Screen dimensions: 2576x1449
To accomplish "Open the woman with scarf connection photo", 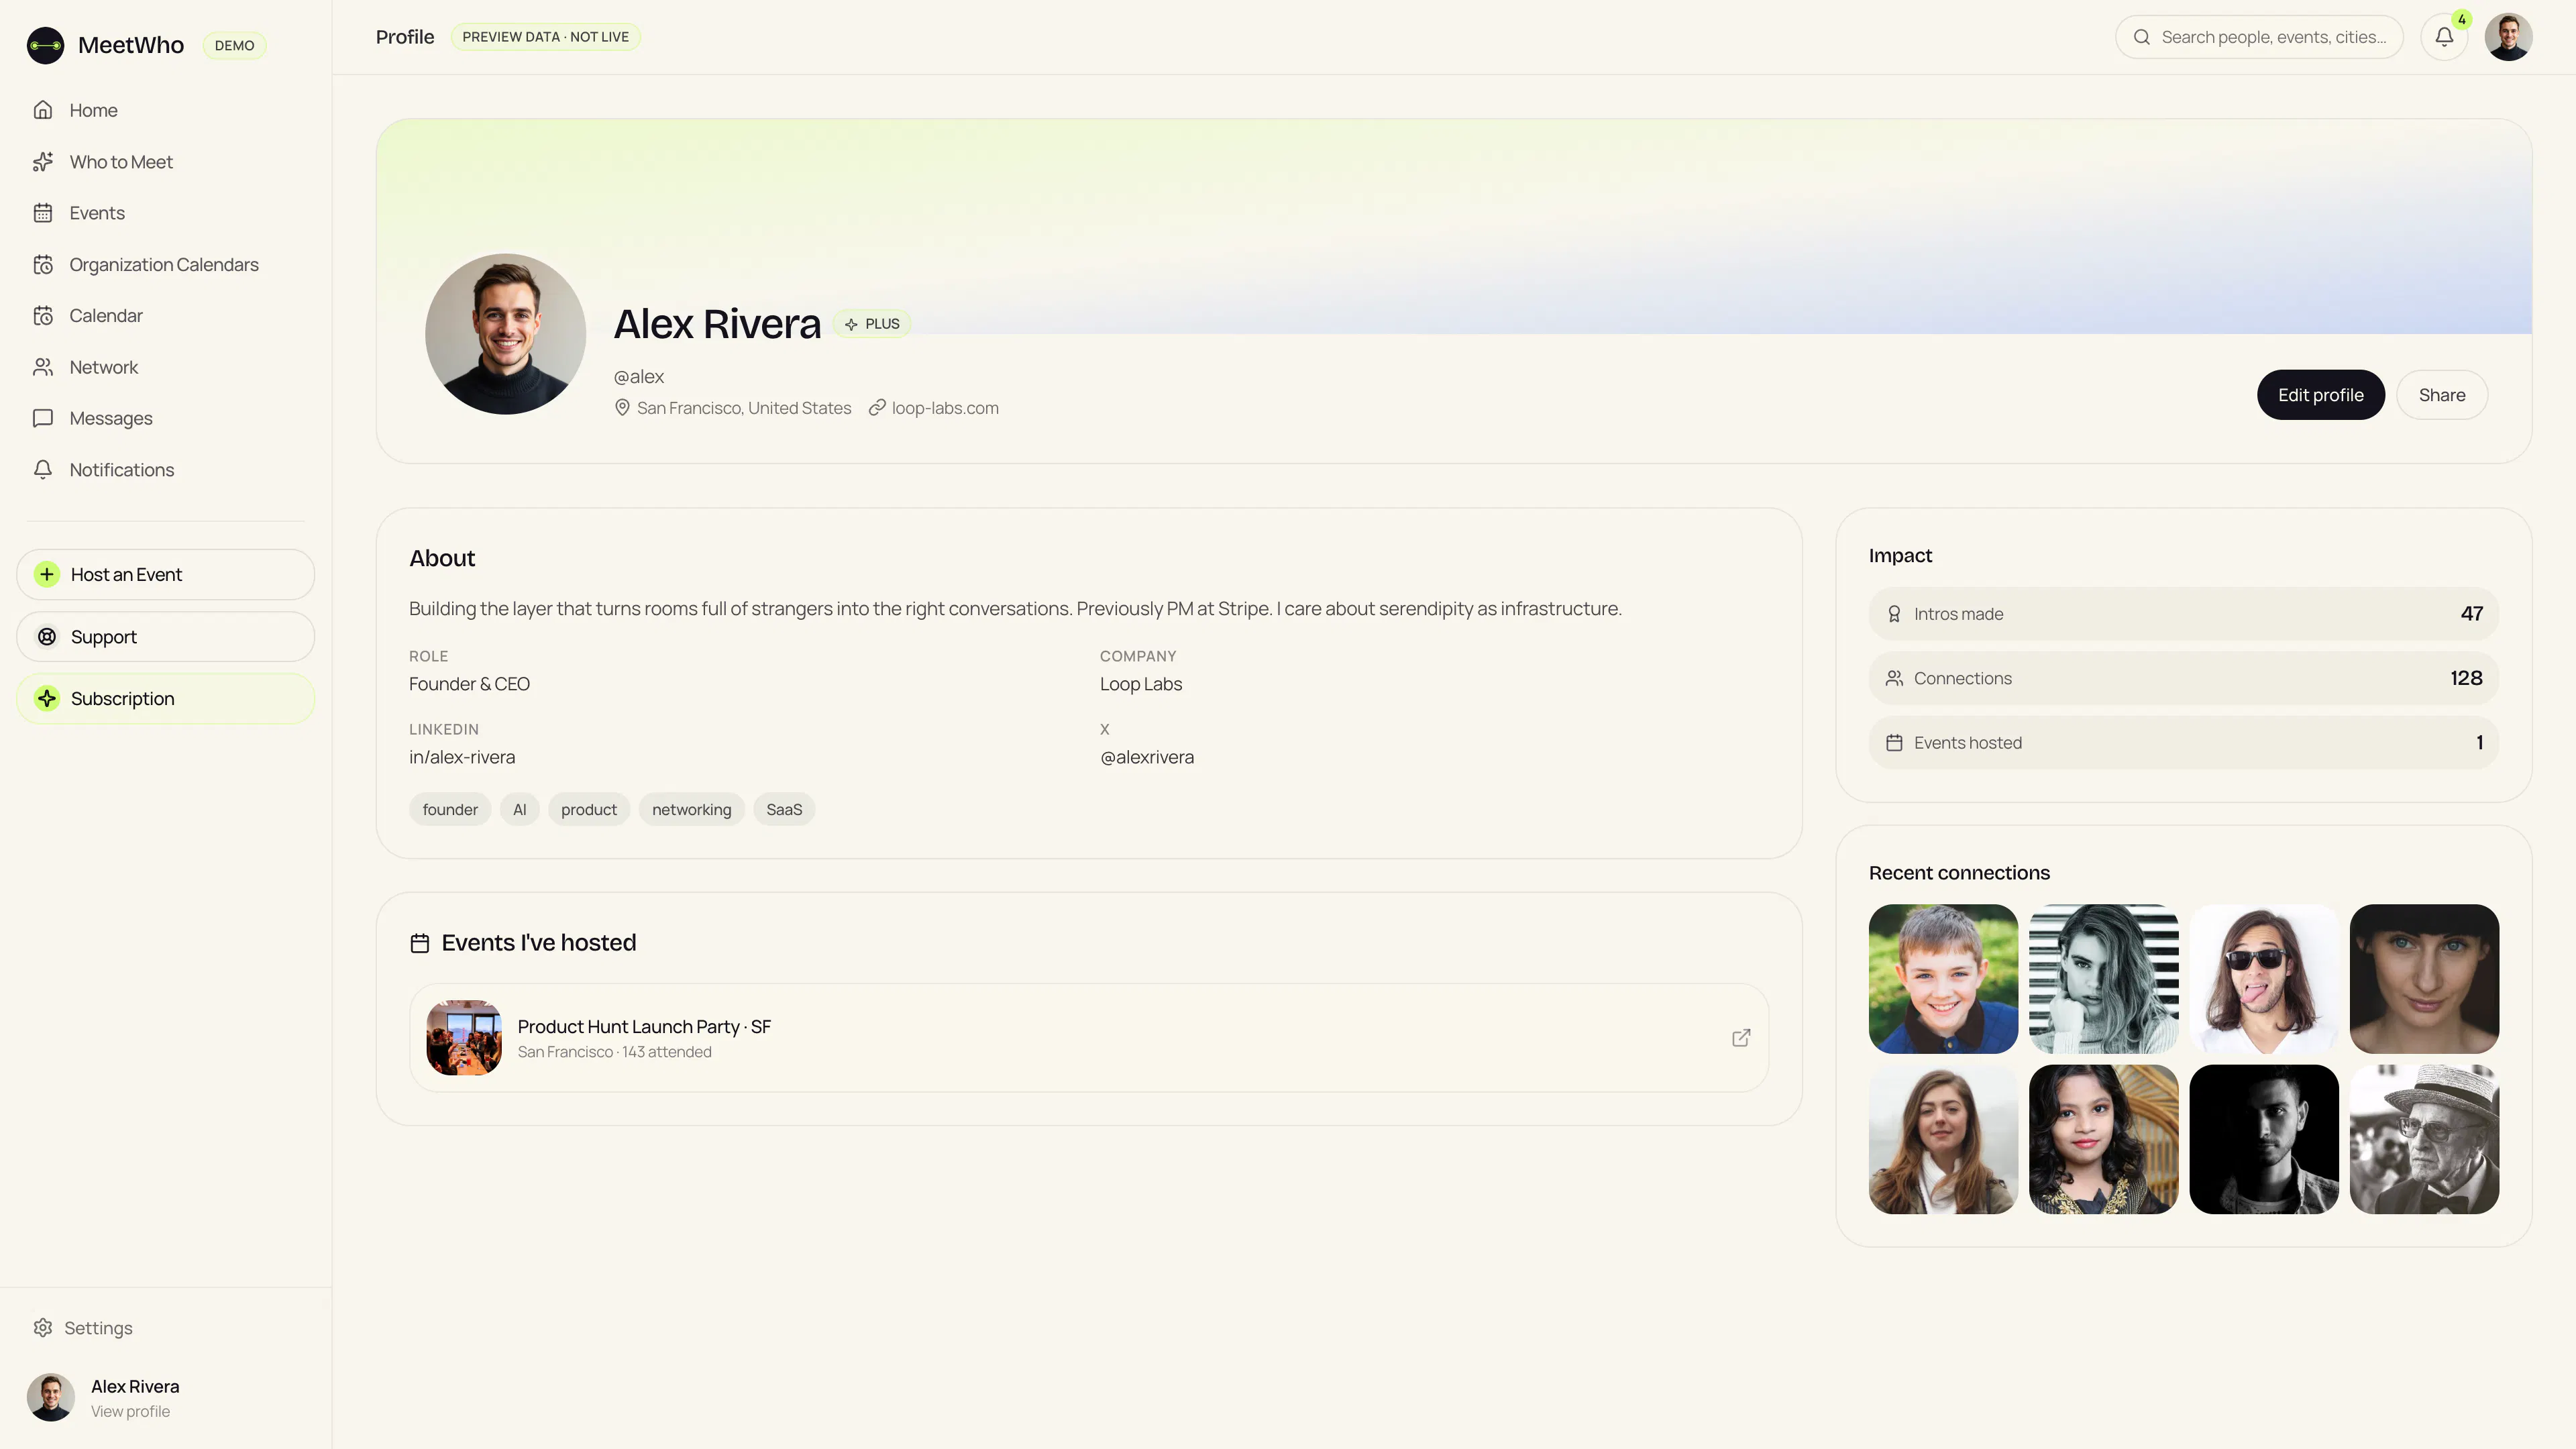I will [x=1943, y=1139].
